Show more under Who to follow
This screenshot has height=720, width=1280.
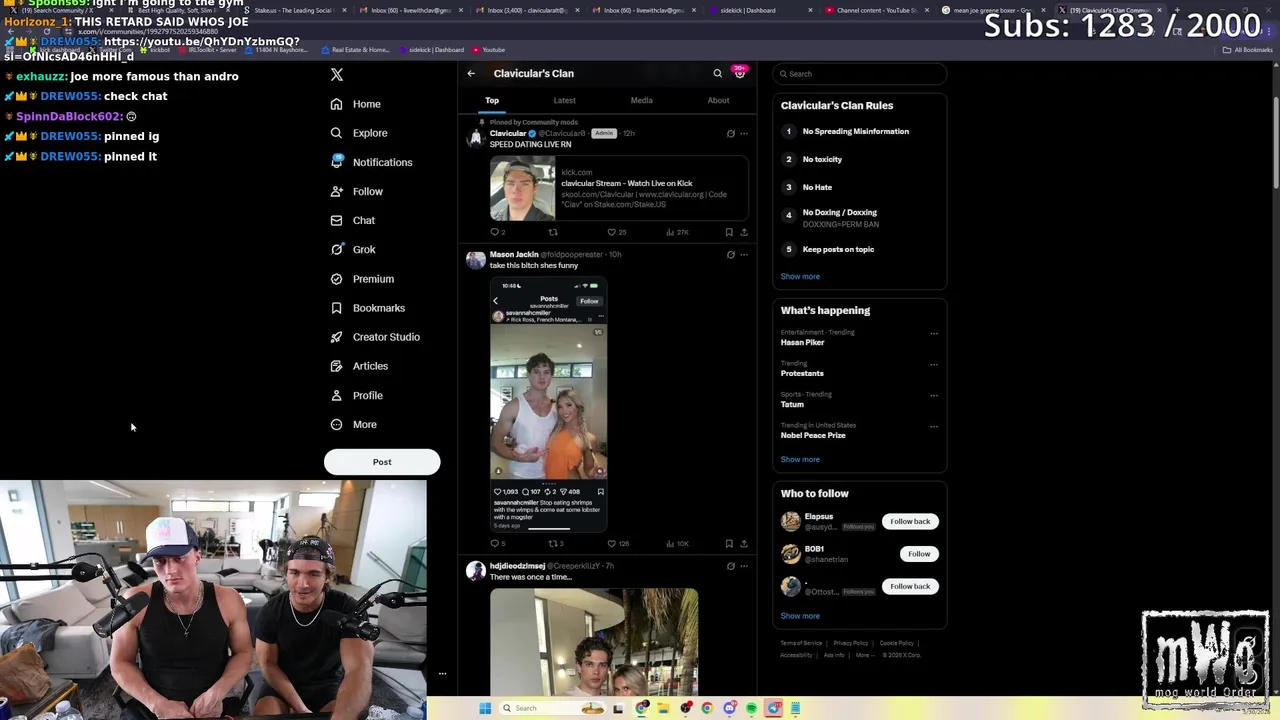pos(800,616)
